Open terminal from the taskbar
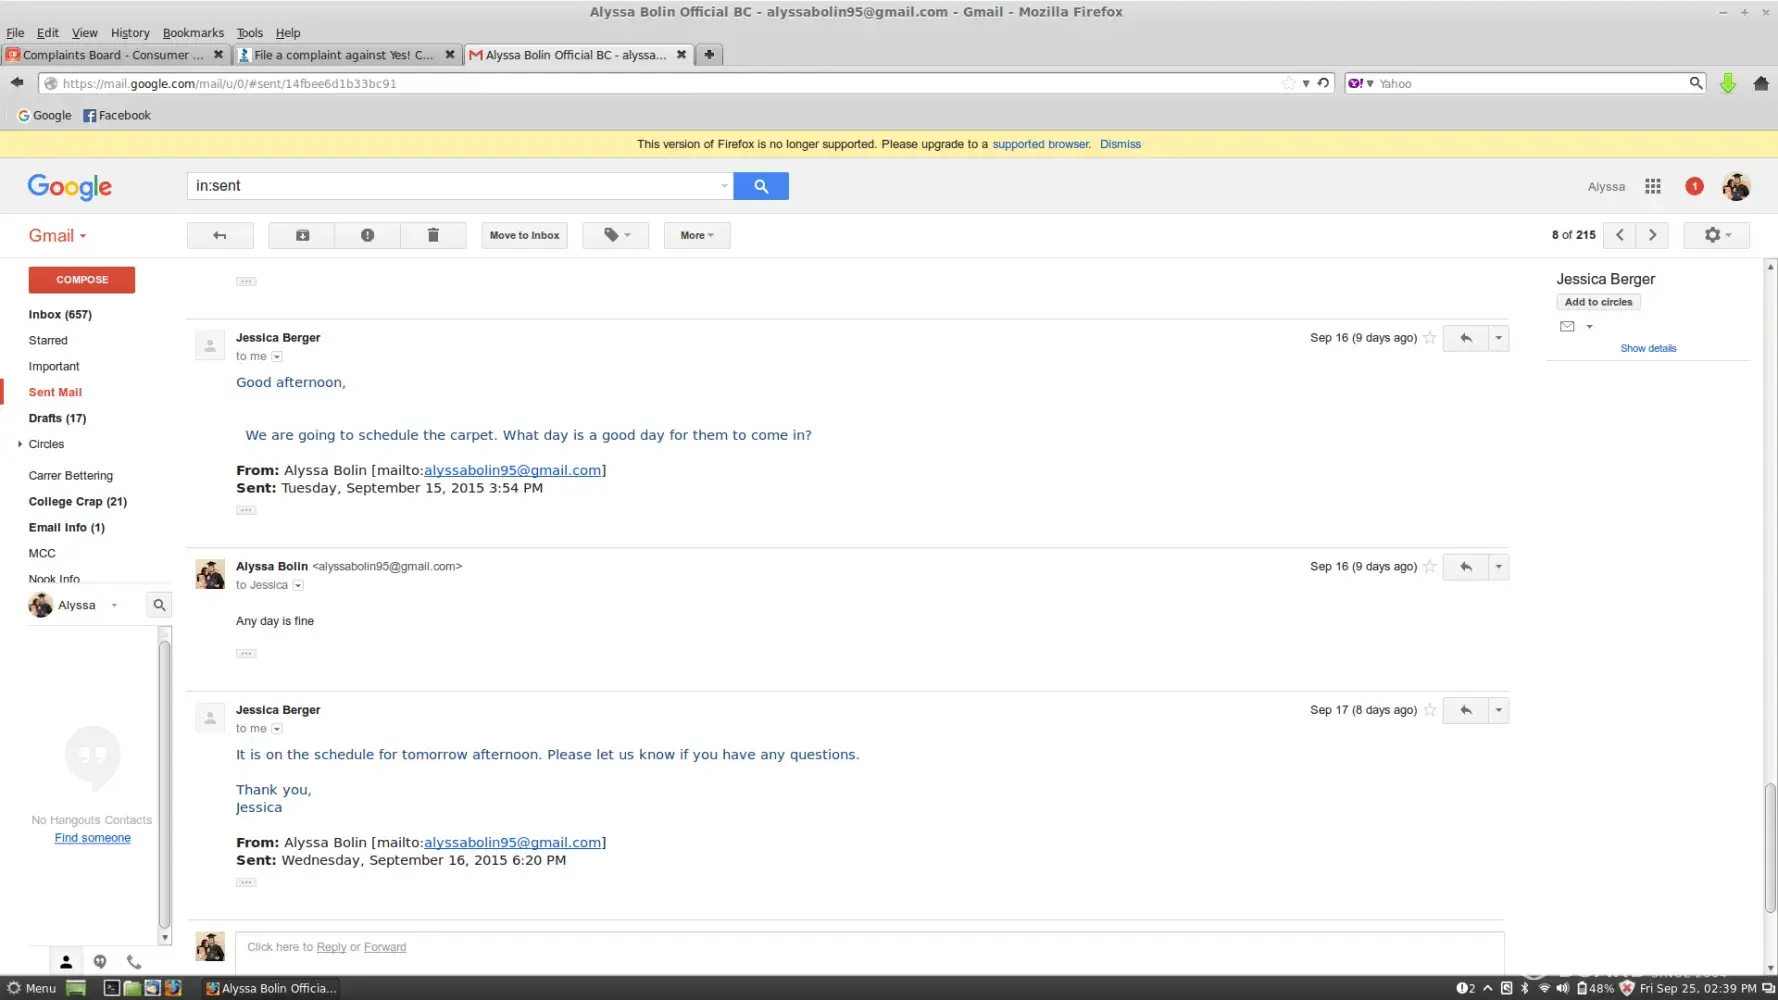 [112, 988]
